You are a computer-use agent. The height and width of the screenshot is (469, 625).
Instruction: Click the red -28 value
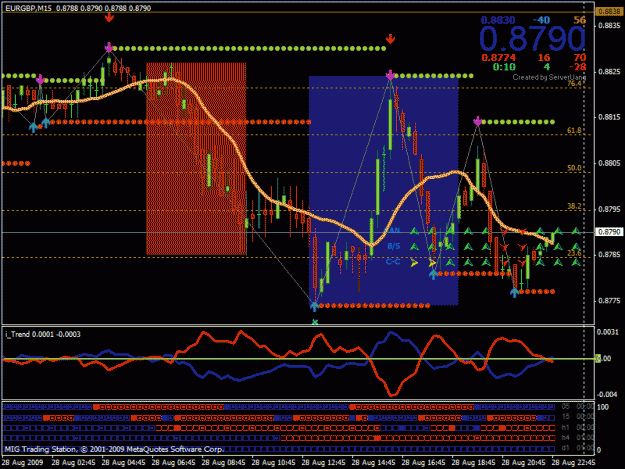coord(578,67)
